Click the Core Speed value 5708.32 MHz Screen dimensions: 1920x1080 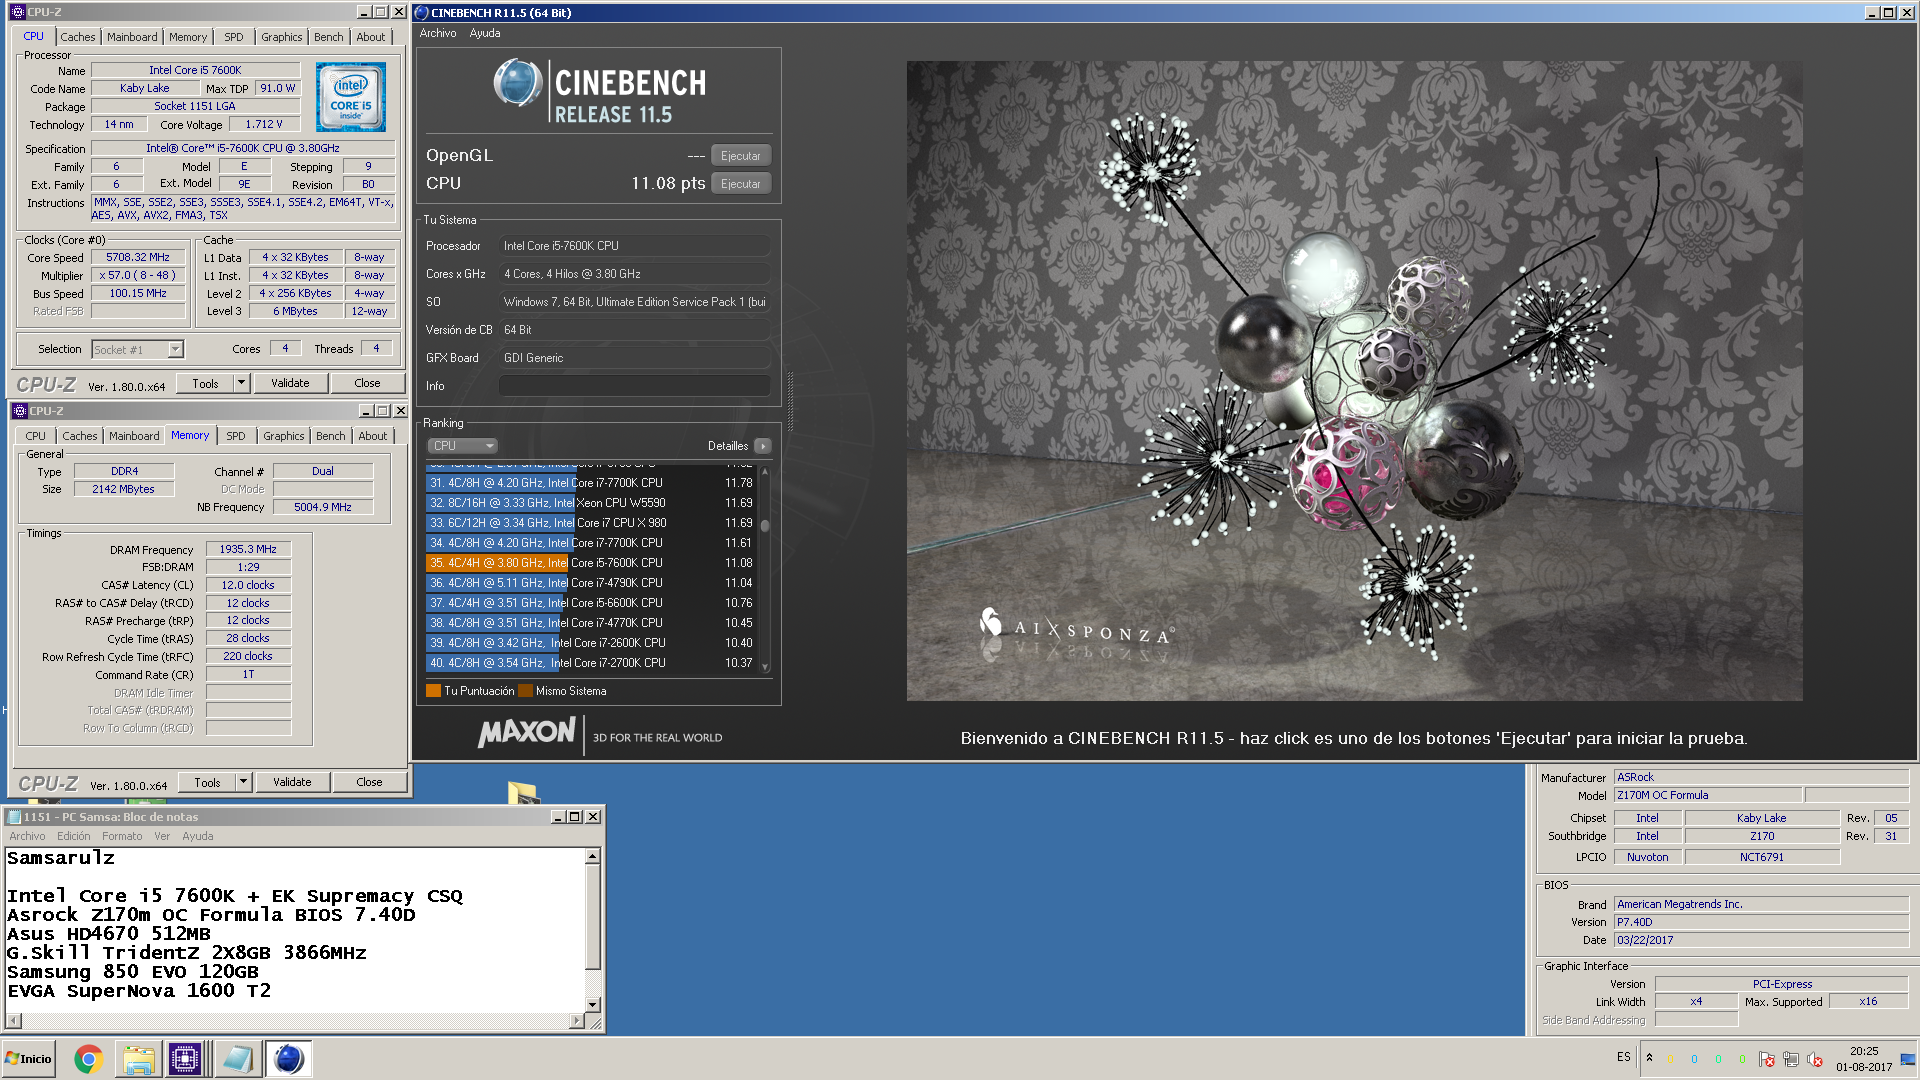point(138,257)
